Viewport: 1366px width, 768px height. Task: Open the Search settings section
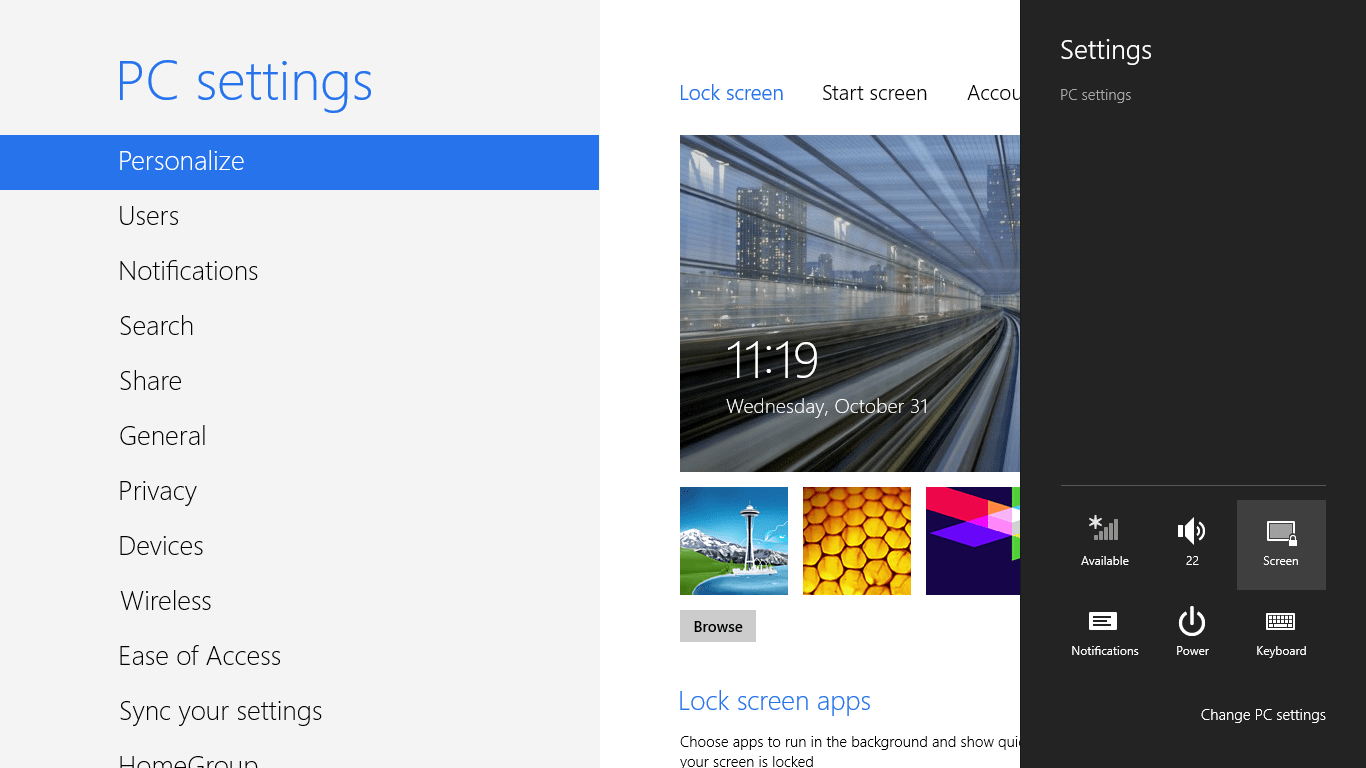[x=156, y=325]
